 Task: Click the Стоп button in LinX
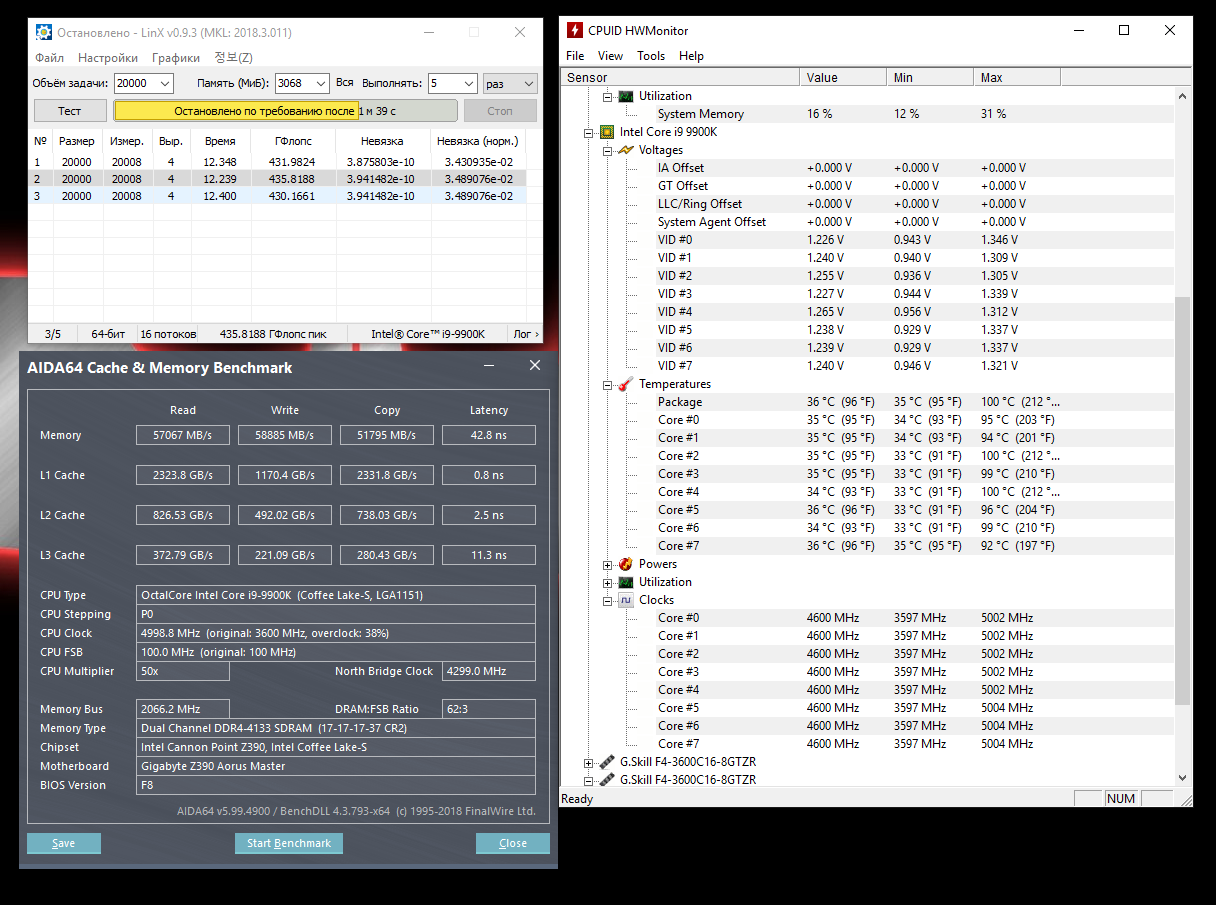click(x=500, y=111)
